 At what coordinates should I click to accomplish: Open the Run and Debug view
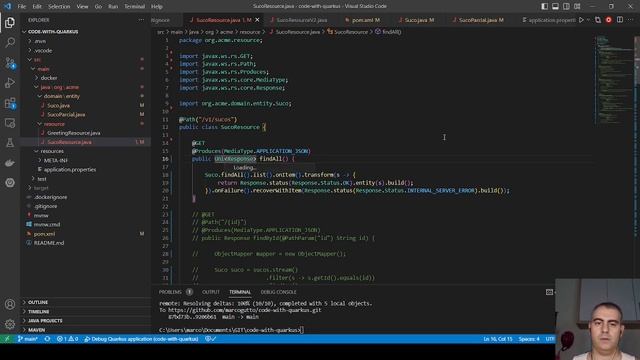(10, 82)
